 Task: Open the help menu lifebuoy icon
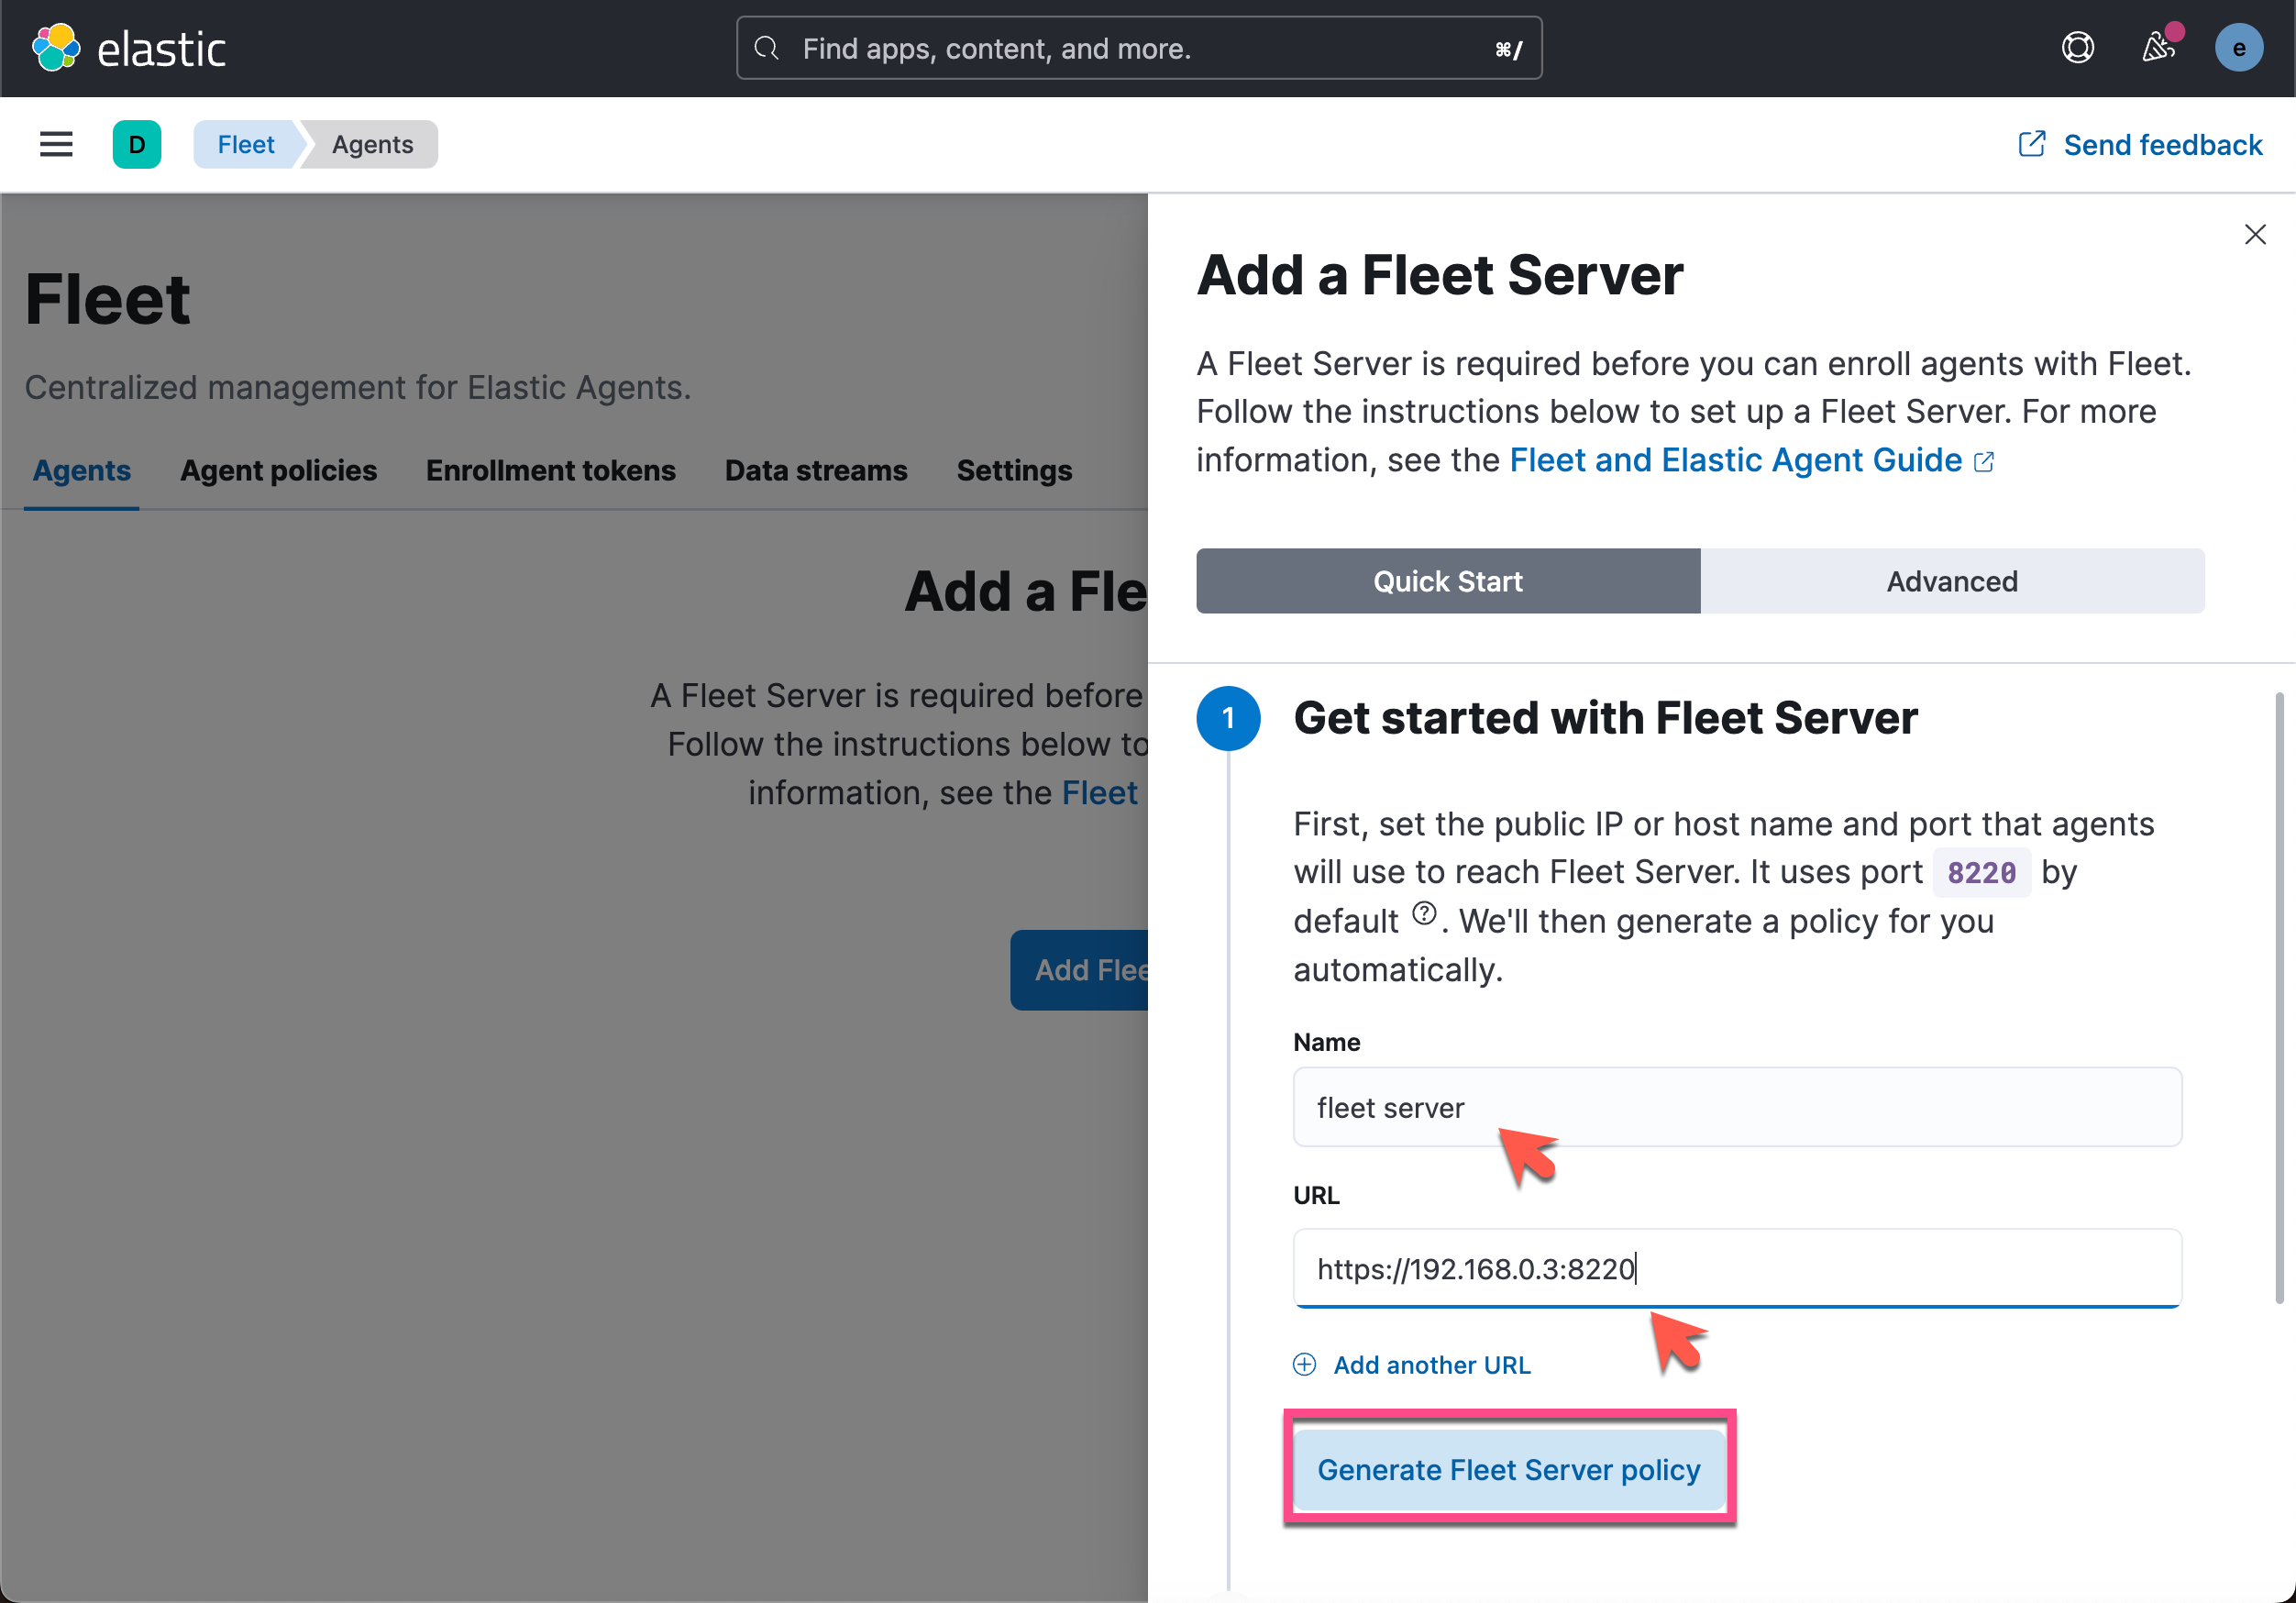pyautogui.click(x=2077, y=48)
